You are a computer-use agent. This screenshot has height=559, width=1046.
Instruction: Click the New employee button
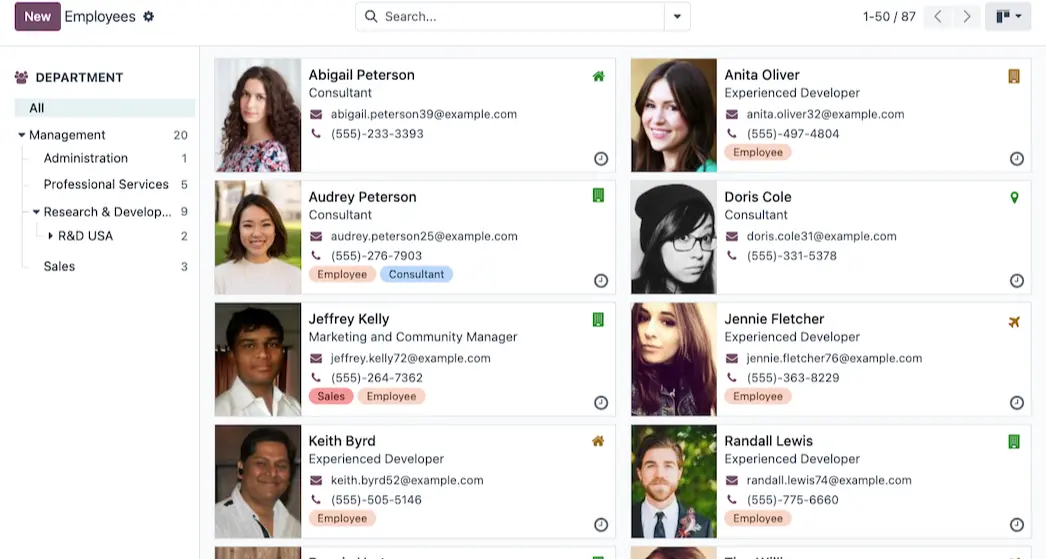[x=37, y=17]
